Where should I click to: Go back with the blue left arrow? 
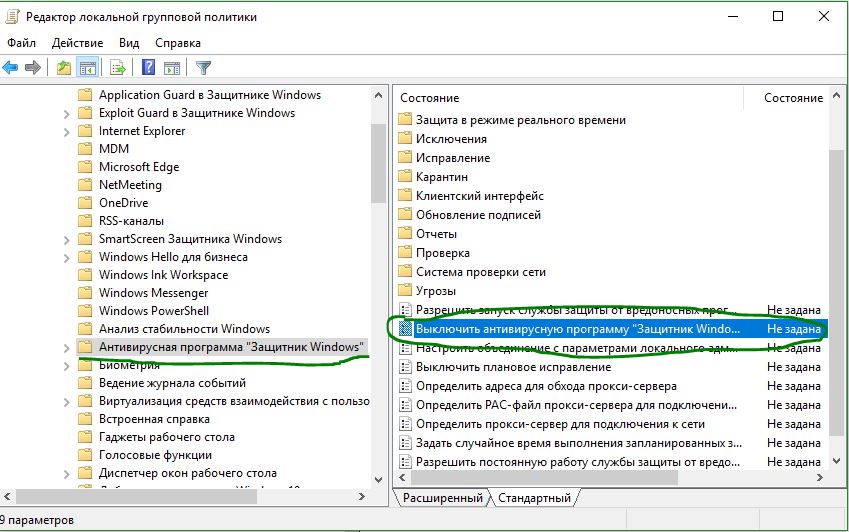10,68
